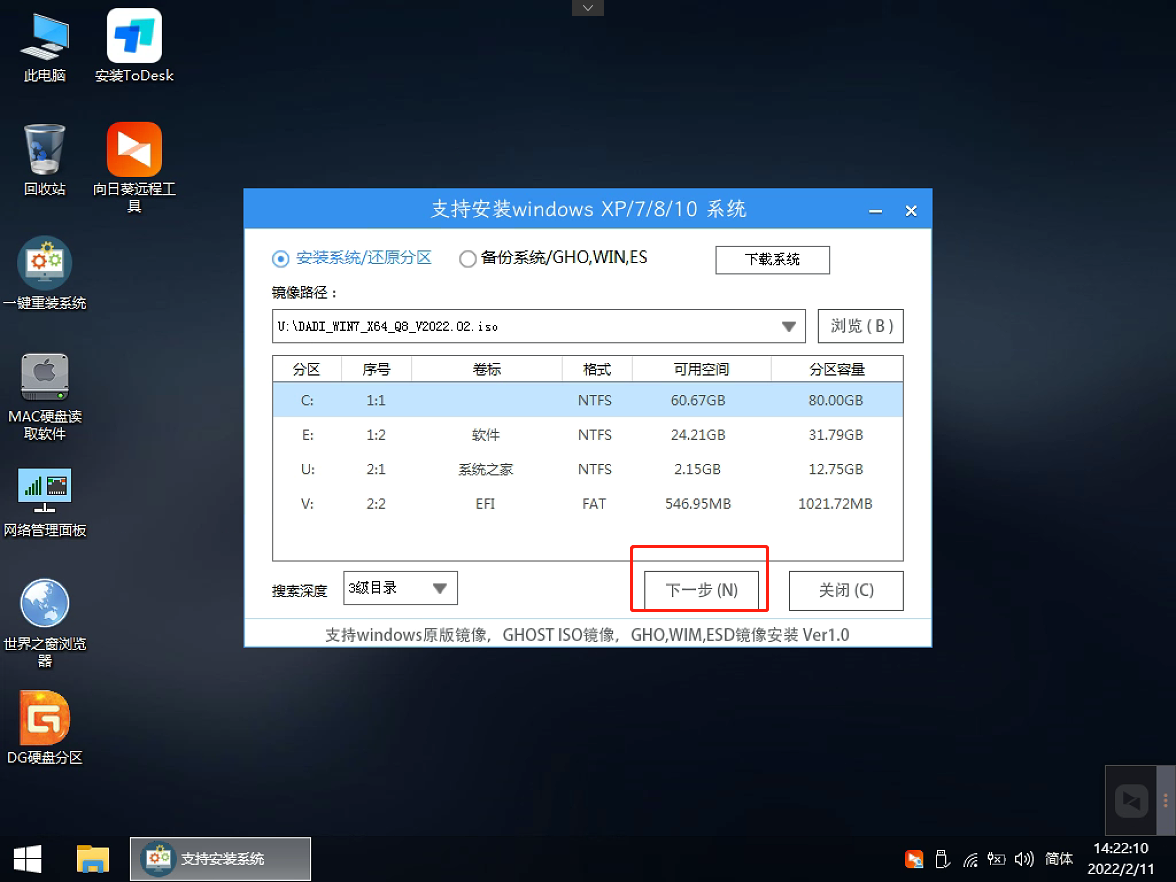Open 网络管理面板 desktop icon
Viewport: 1176px width, 882px height.
pyautogui.click(x=44, y=502)
